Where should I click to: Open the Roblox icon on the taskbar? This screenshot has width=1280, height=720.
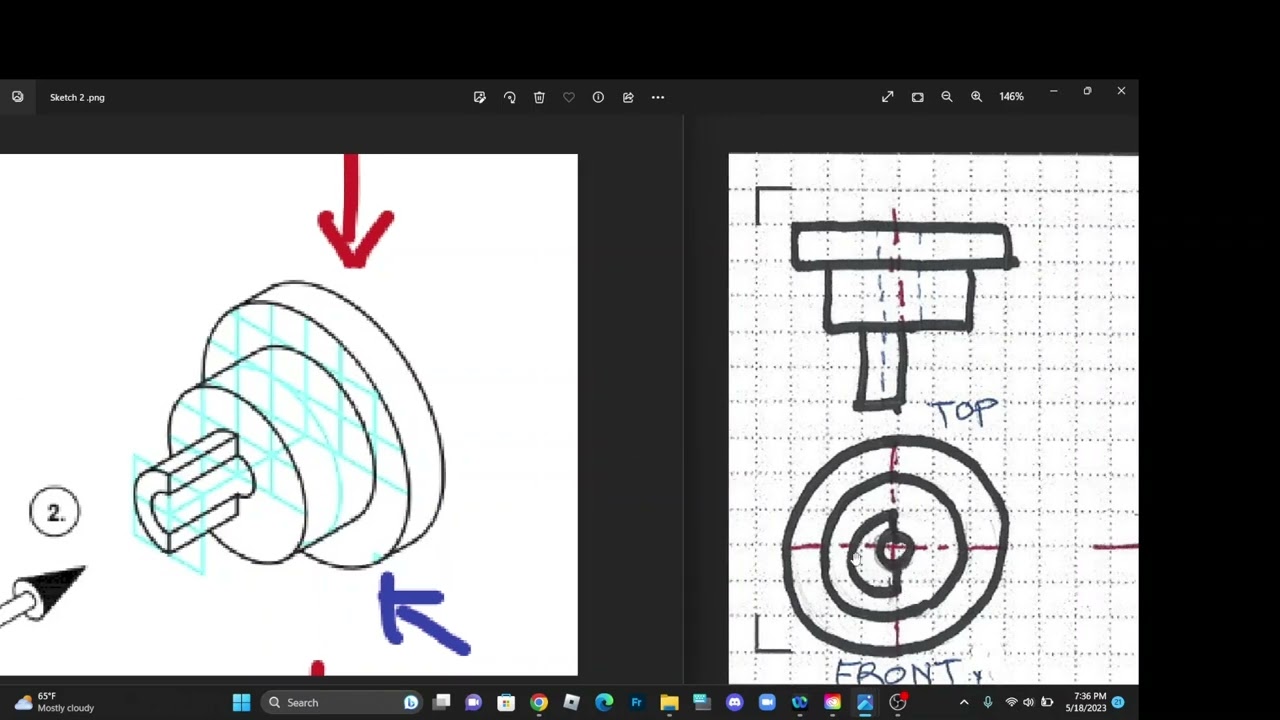571,702
